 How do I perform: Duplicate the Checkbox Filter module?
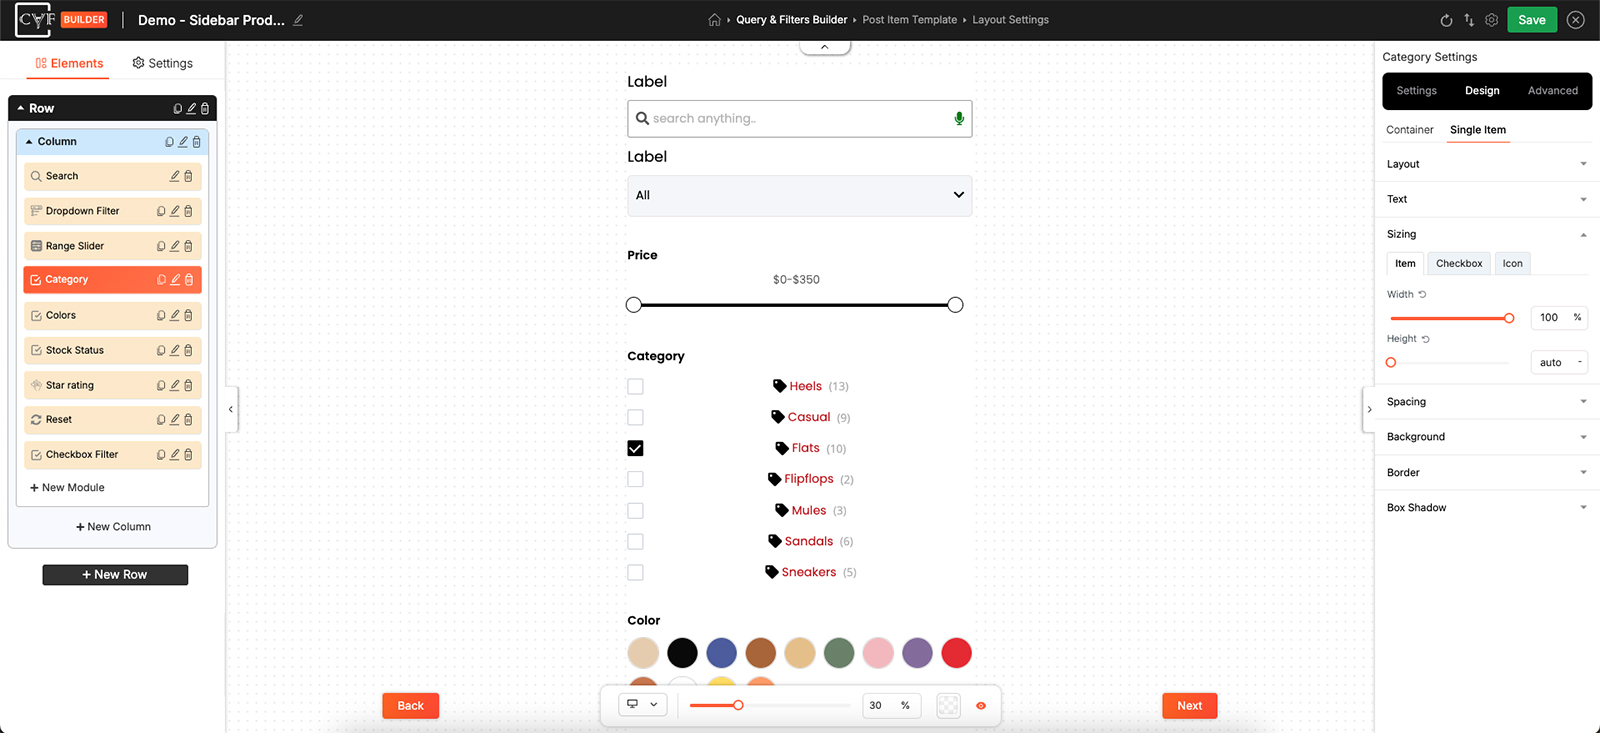click(161, 455)
